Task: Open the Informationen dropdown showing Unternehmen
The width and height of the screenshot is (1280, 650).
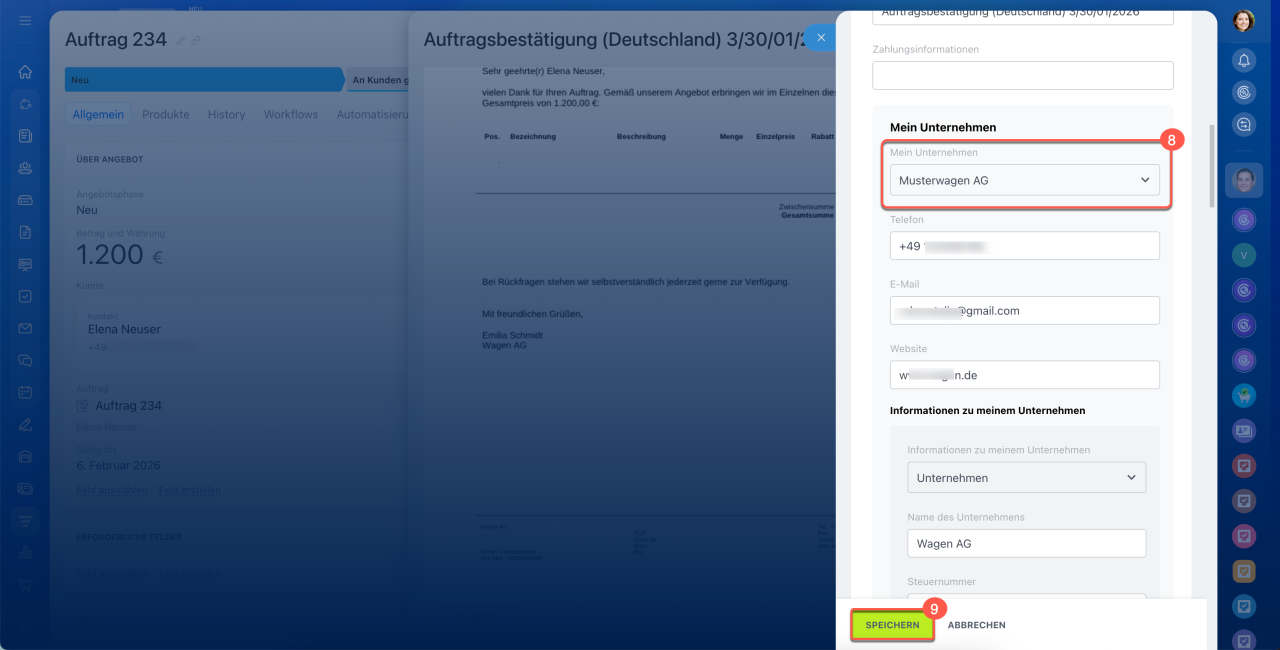Action: click(1026, 477)
